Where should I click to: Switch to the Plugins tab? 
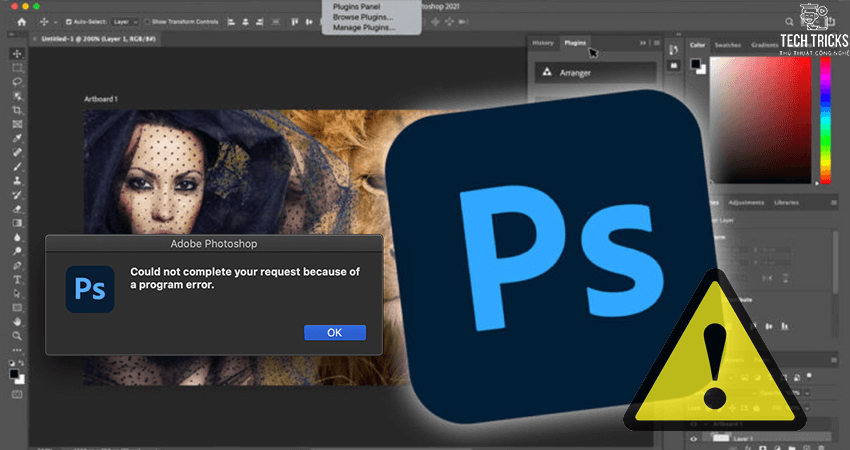pos(575,43)
